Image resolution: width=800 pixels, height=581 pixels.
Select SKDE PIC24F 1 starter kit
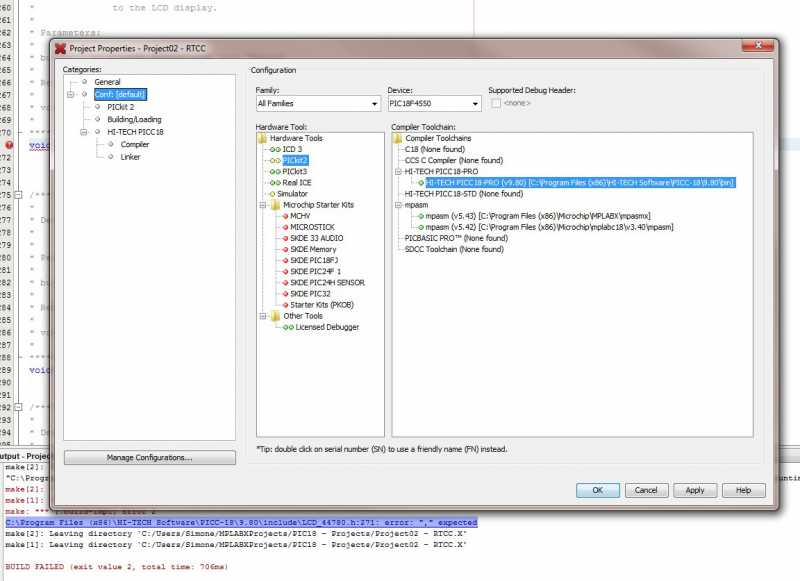click(315, 272)
